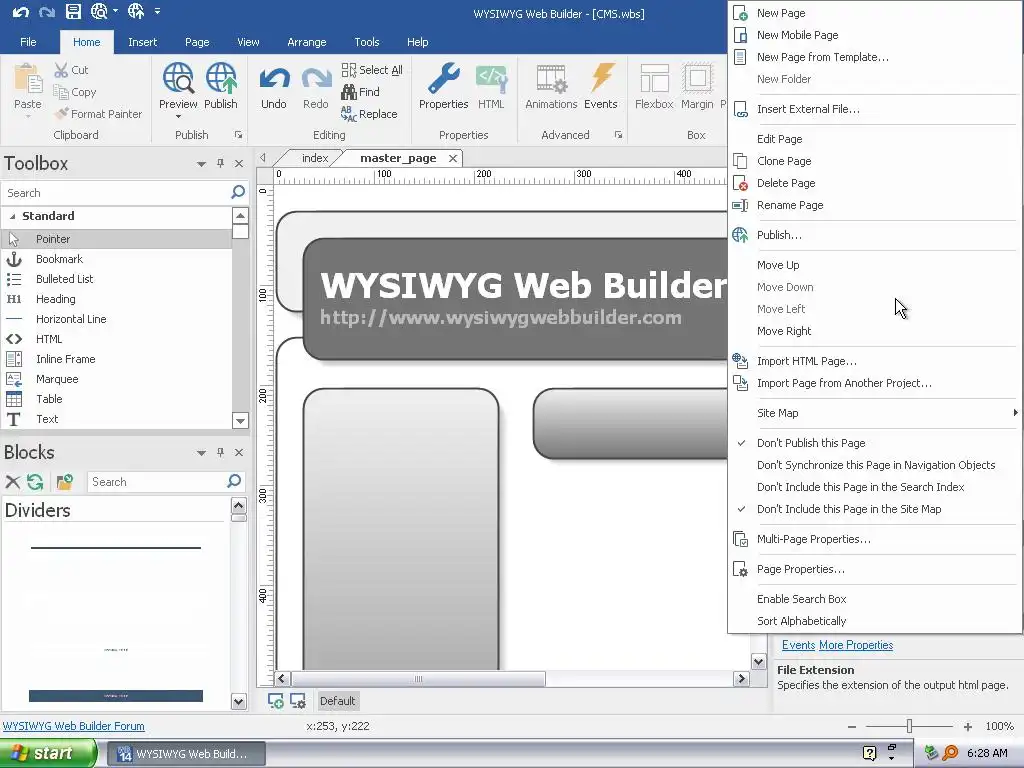The image size is (1024, 768).
Task: Click the zoom out minus button
Action: coord(852,726)
